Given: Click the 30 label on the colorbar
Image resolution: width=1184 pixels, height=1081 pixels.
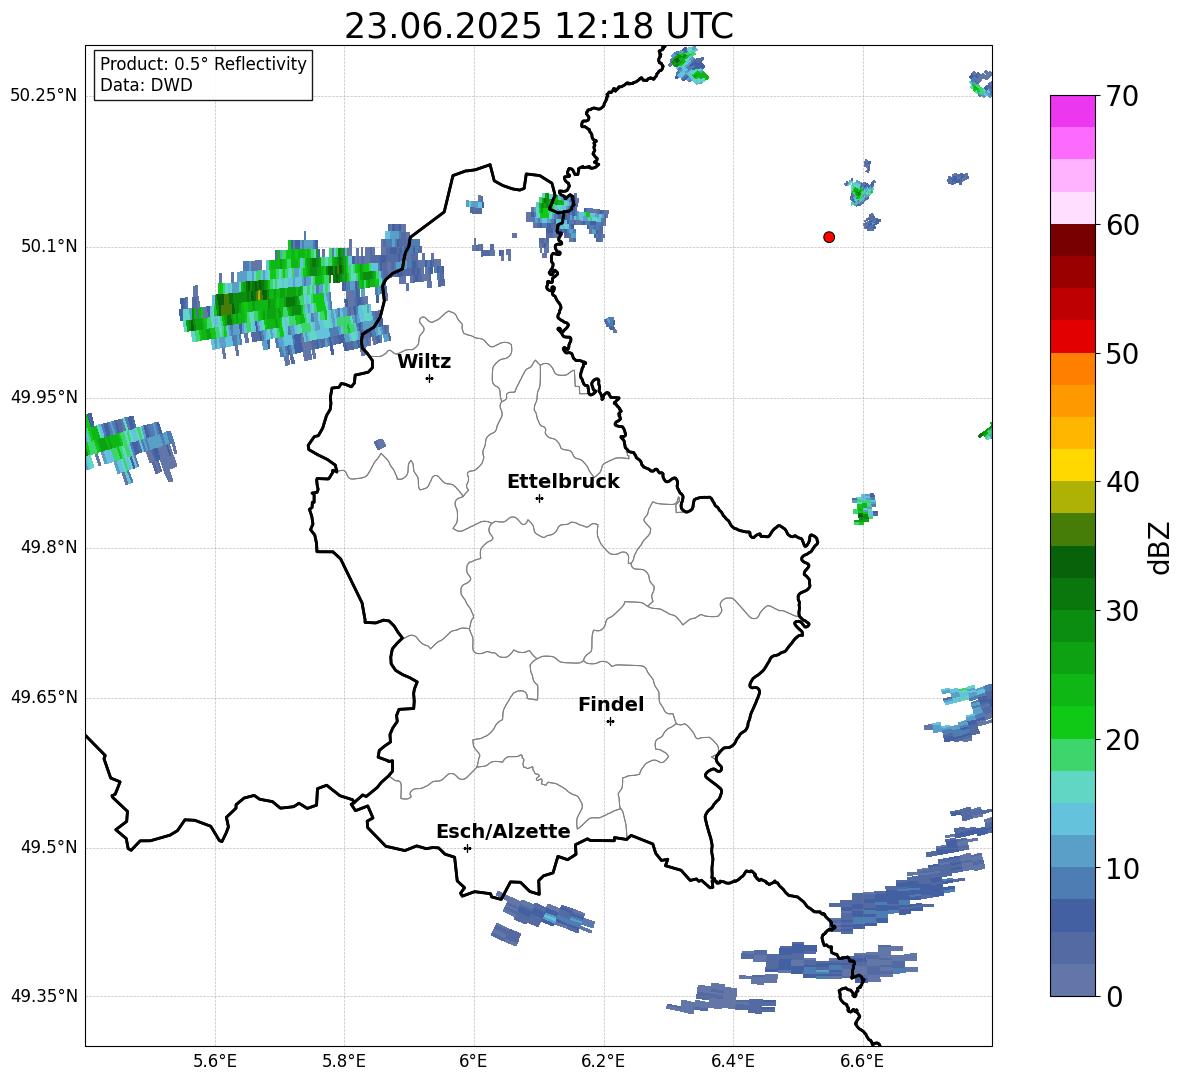Looking at the screenshot, I should point(1122,611).
